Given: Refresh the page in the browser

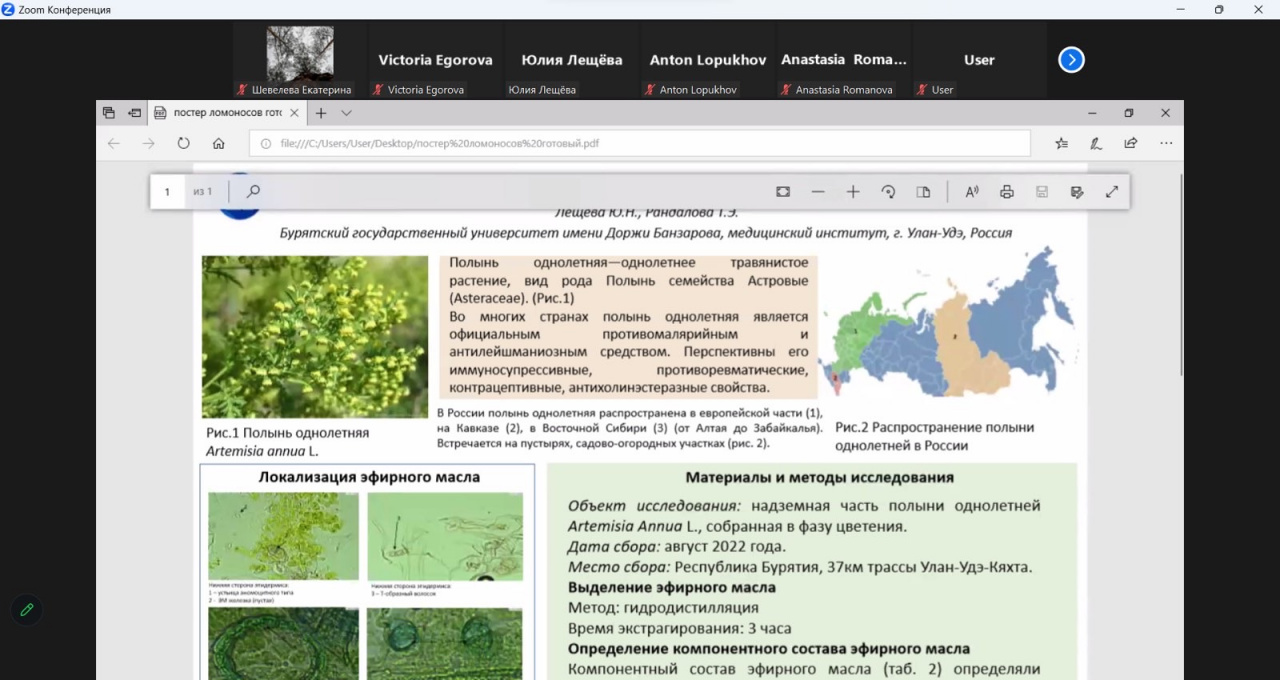Looking at the screenshot, I should click(183, 143).
